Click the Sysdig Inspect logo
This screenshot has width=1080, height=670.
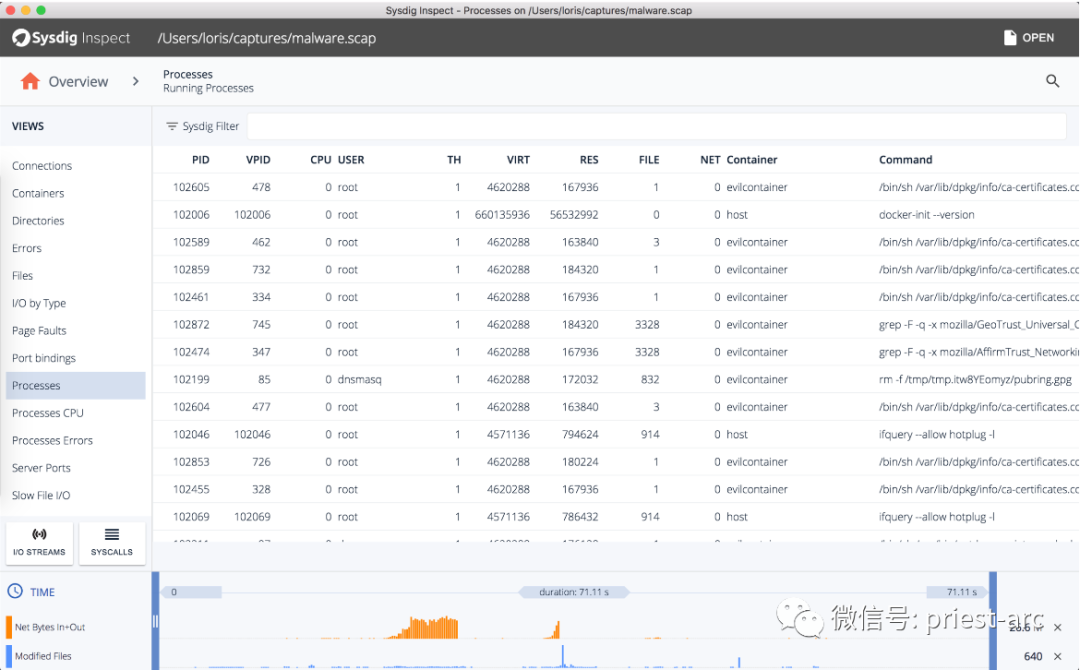coord(71,38)
